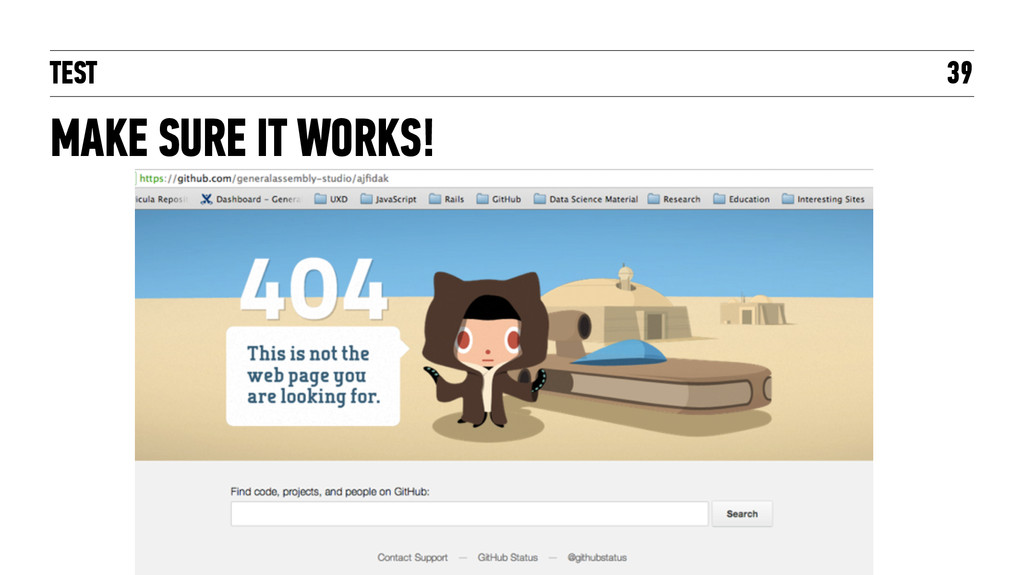The height and width of the screenshot is (575, 1024).
Task: Open the Education bookmarks folder
Action: (741, 199)
